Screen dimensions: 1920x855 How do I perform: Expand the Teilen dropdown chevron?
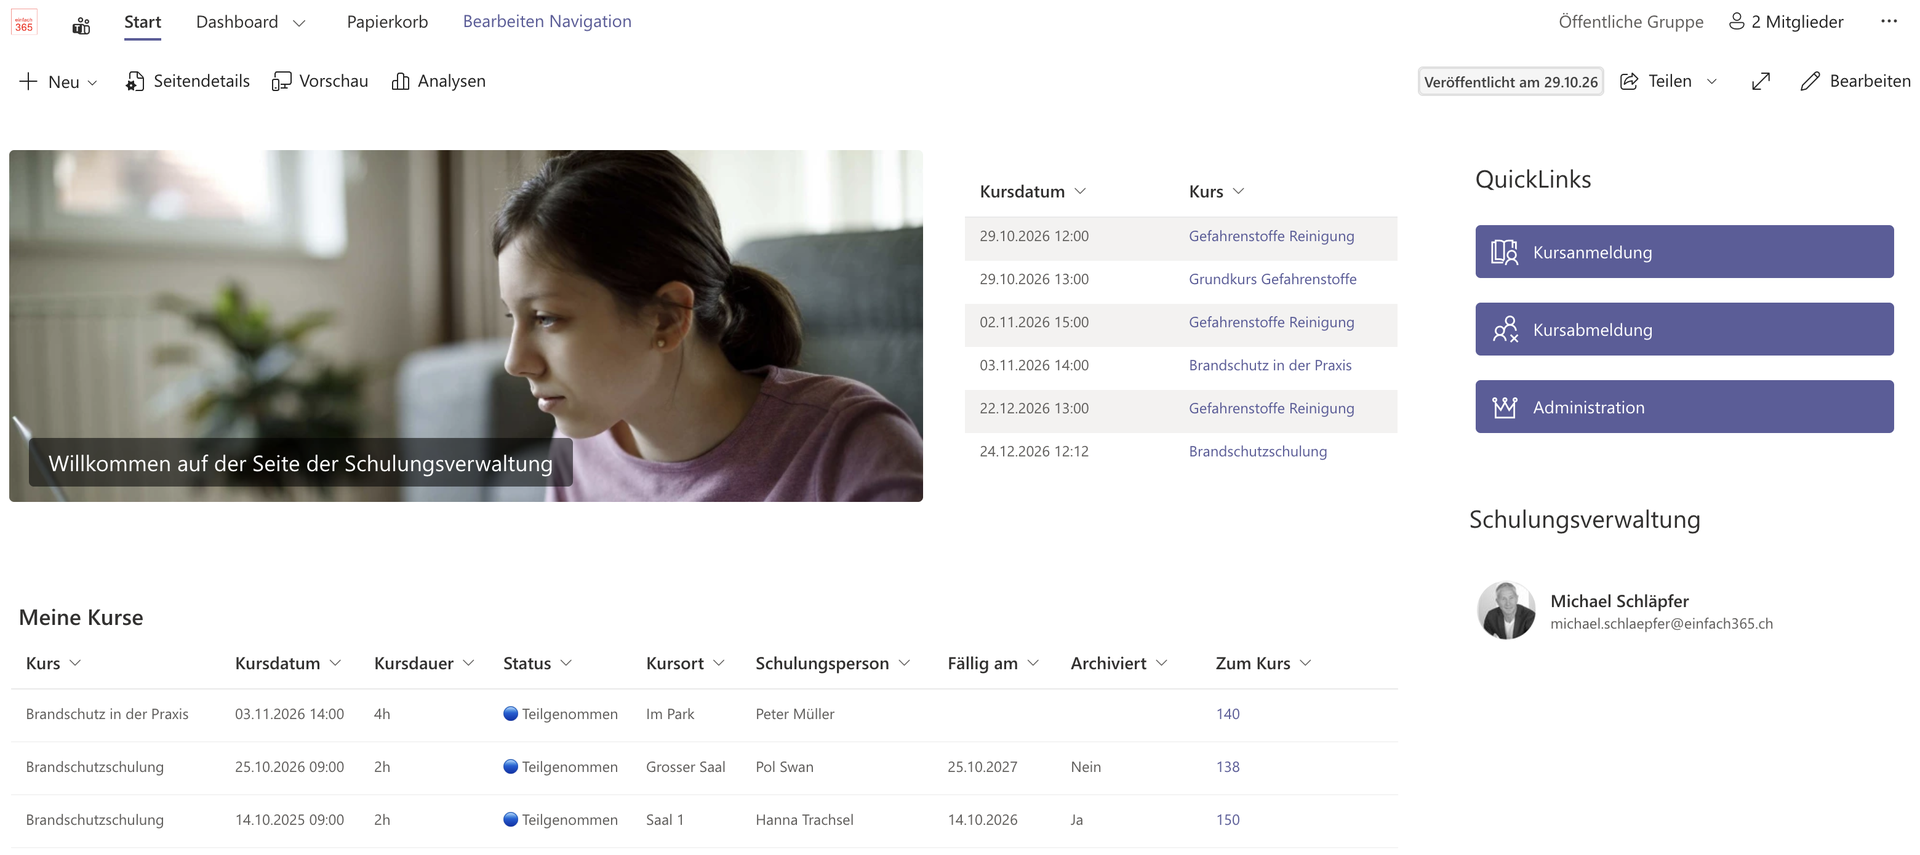click(1712, 82)
